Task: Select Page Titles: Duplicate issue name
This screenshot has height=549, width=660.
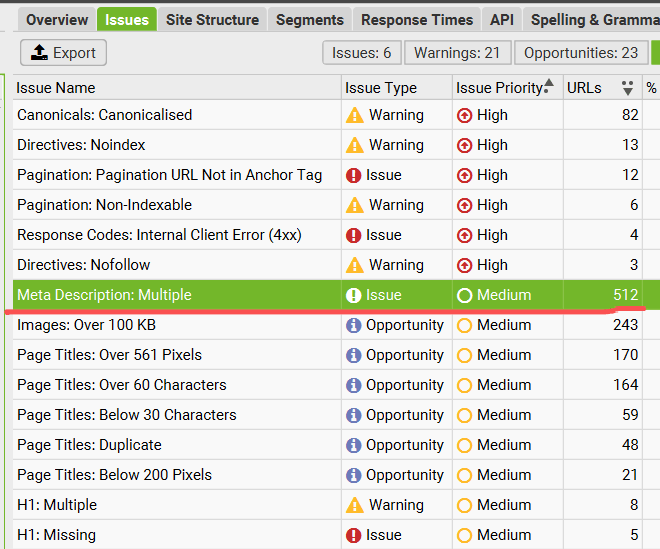Action: click(x=89, y=445)
